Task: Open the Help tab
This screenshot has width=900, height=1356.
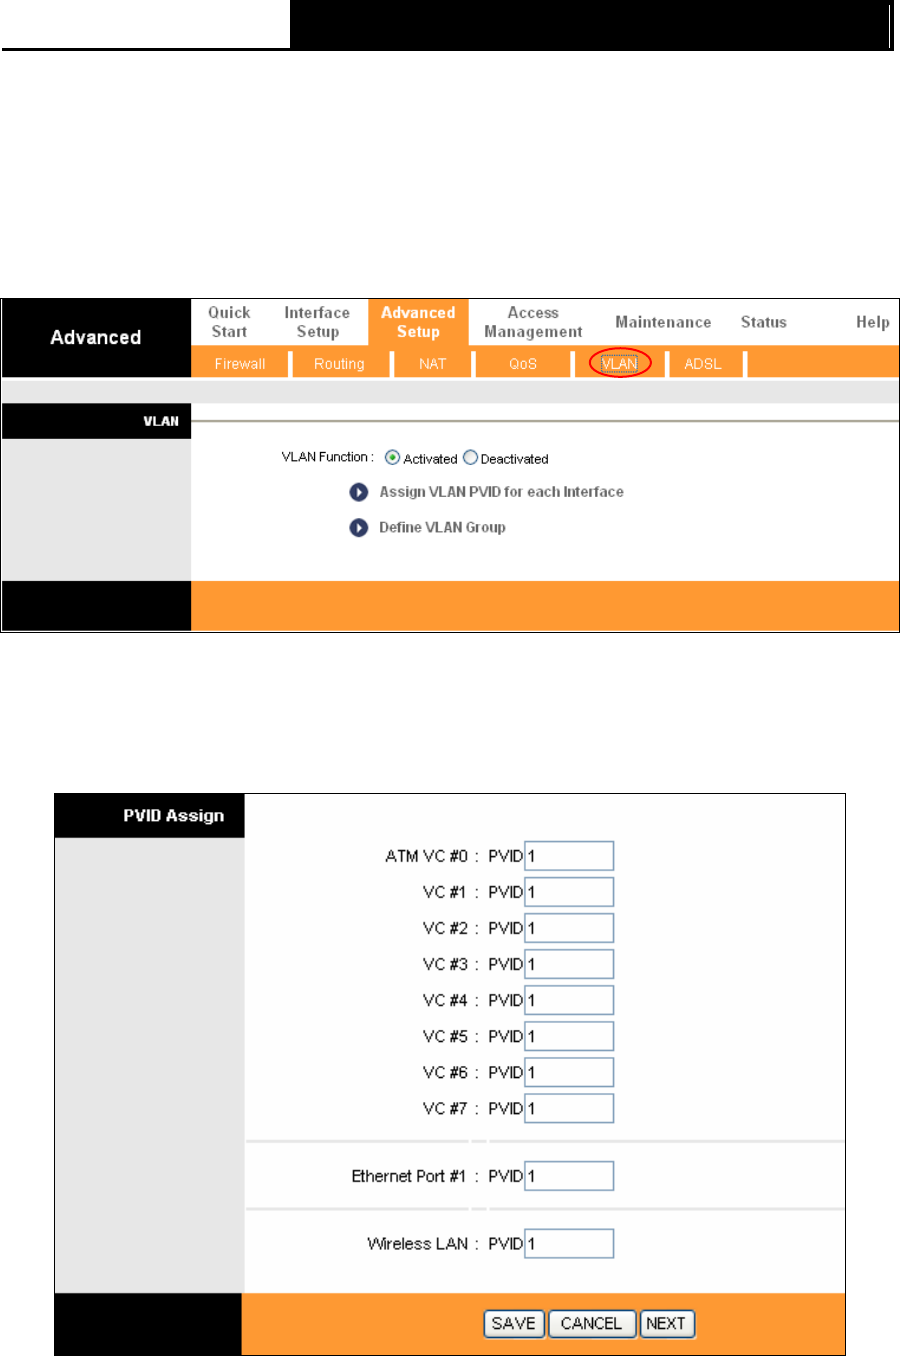Action: tap(872, 322)
